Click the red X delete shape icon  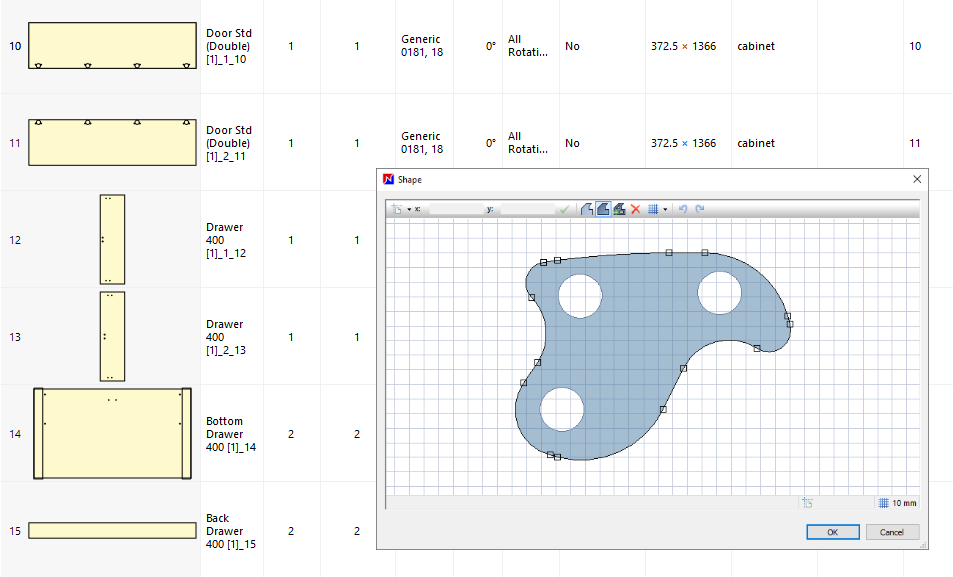636,209
